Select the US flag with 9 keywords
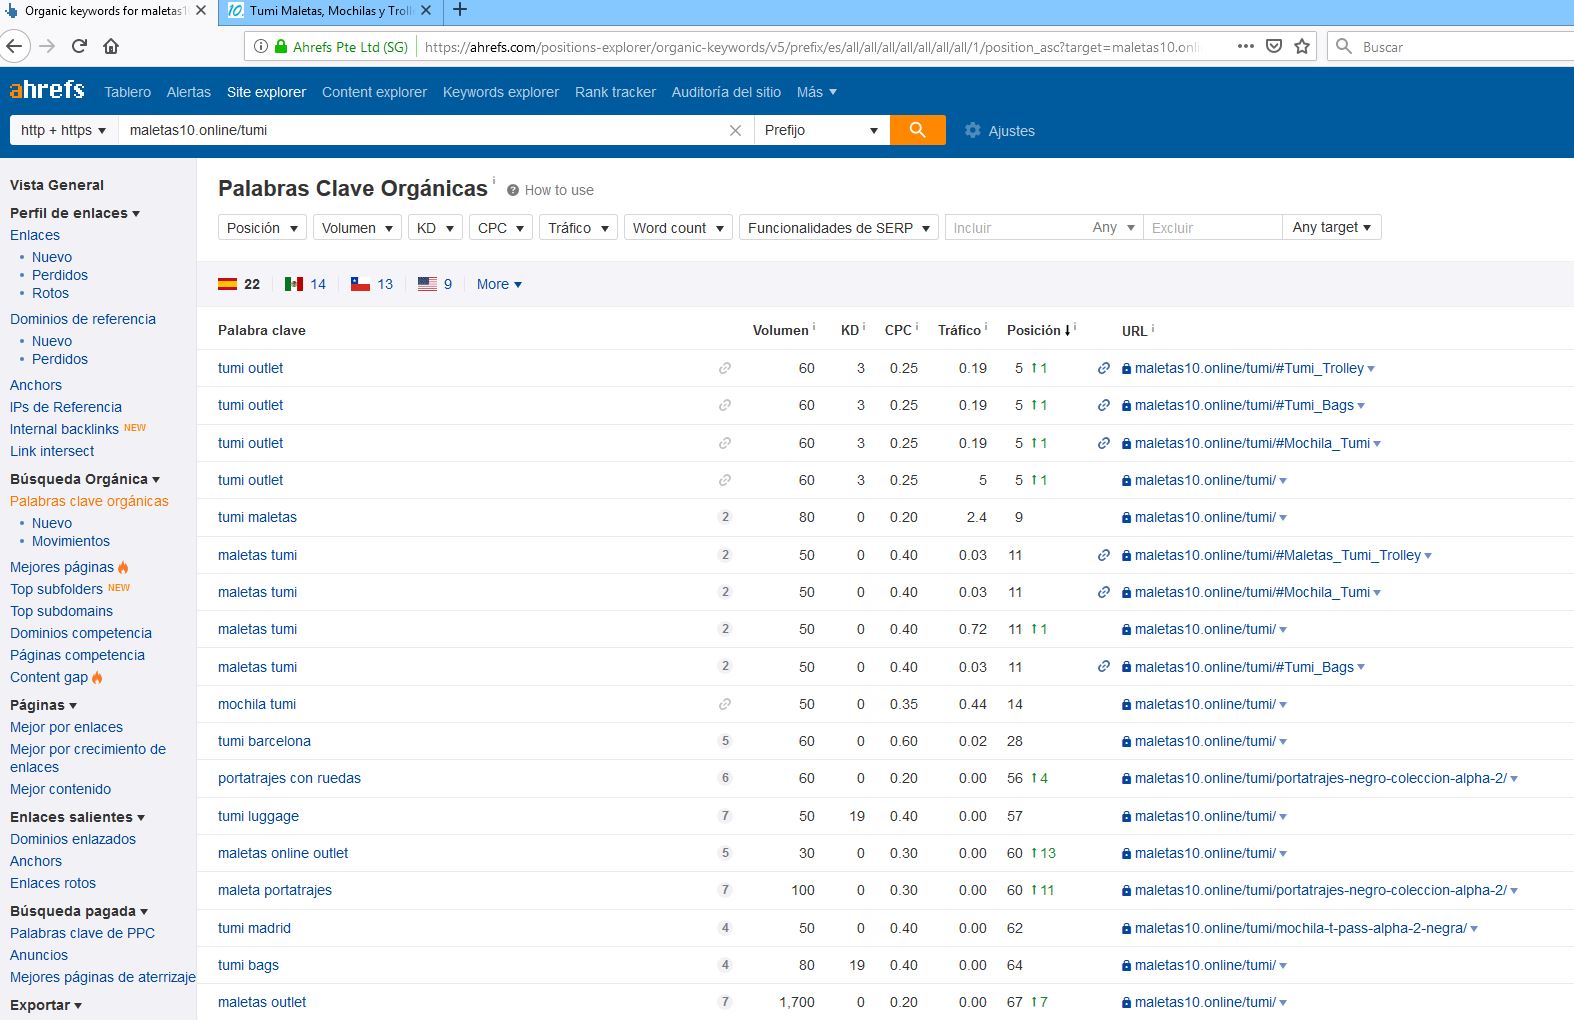 point(435,284)
